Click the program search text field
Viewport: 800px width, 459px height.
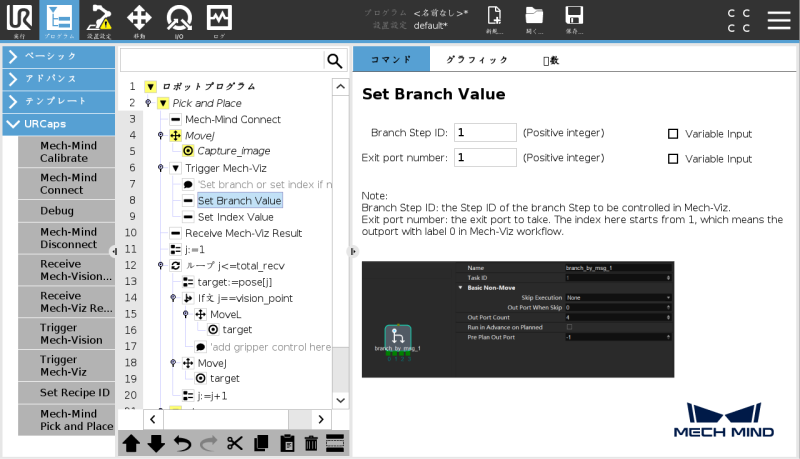coord(222,61)
